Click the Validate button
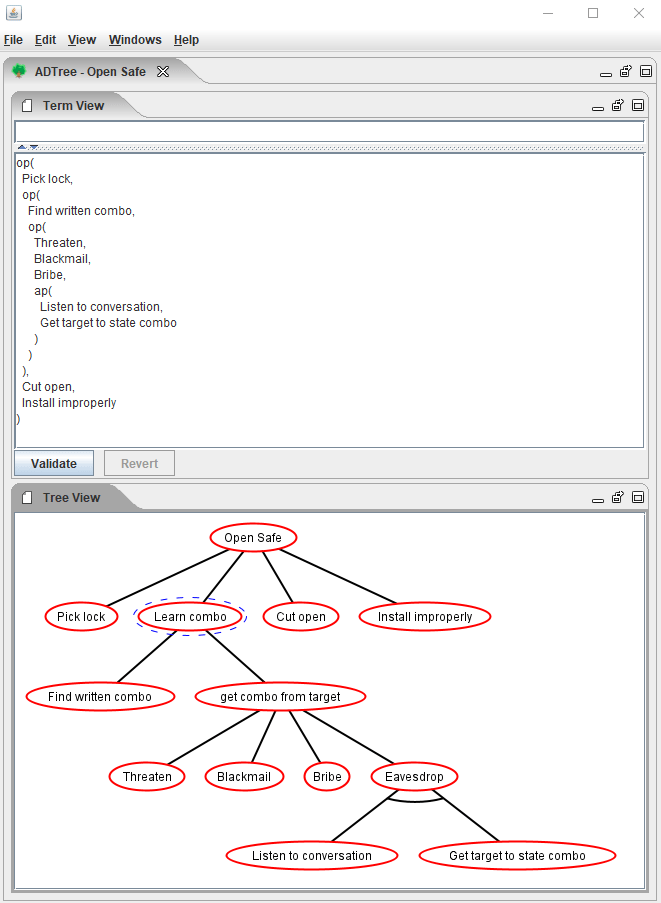The height and width of the screenshot is (903, 661). click(x=54, y=464)
